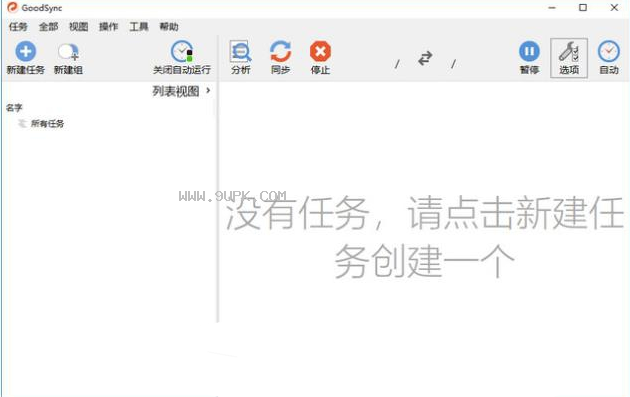
Task: Click the right folder path slash
Action: (453, 63)
